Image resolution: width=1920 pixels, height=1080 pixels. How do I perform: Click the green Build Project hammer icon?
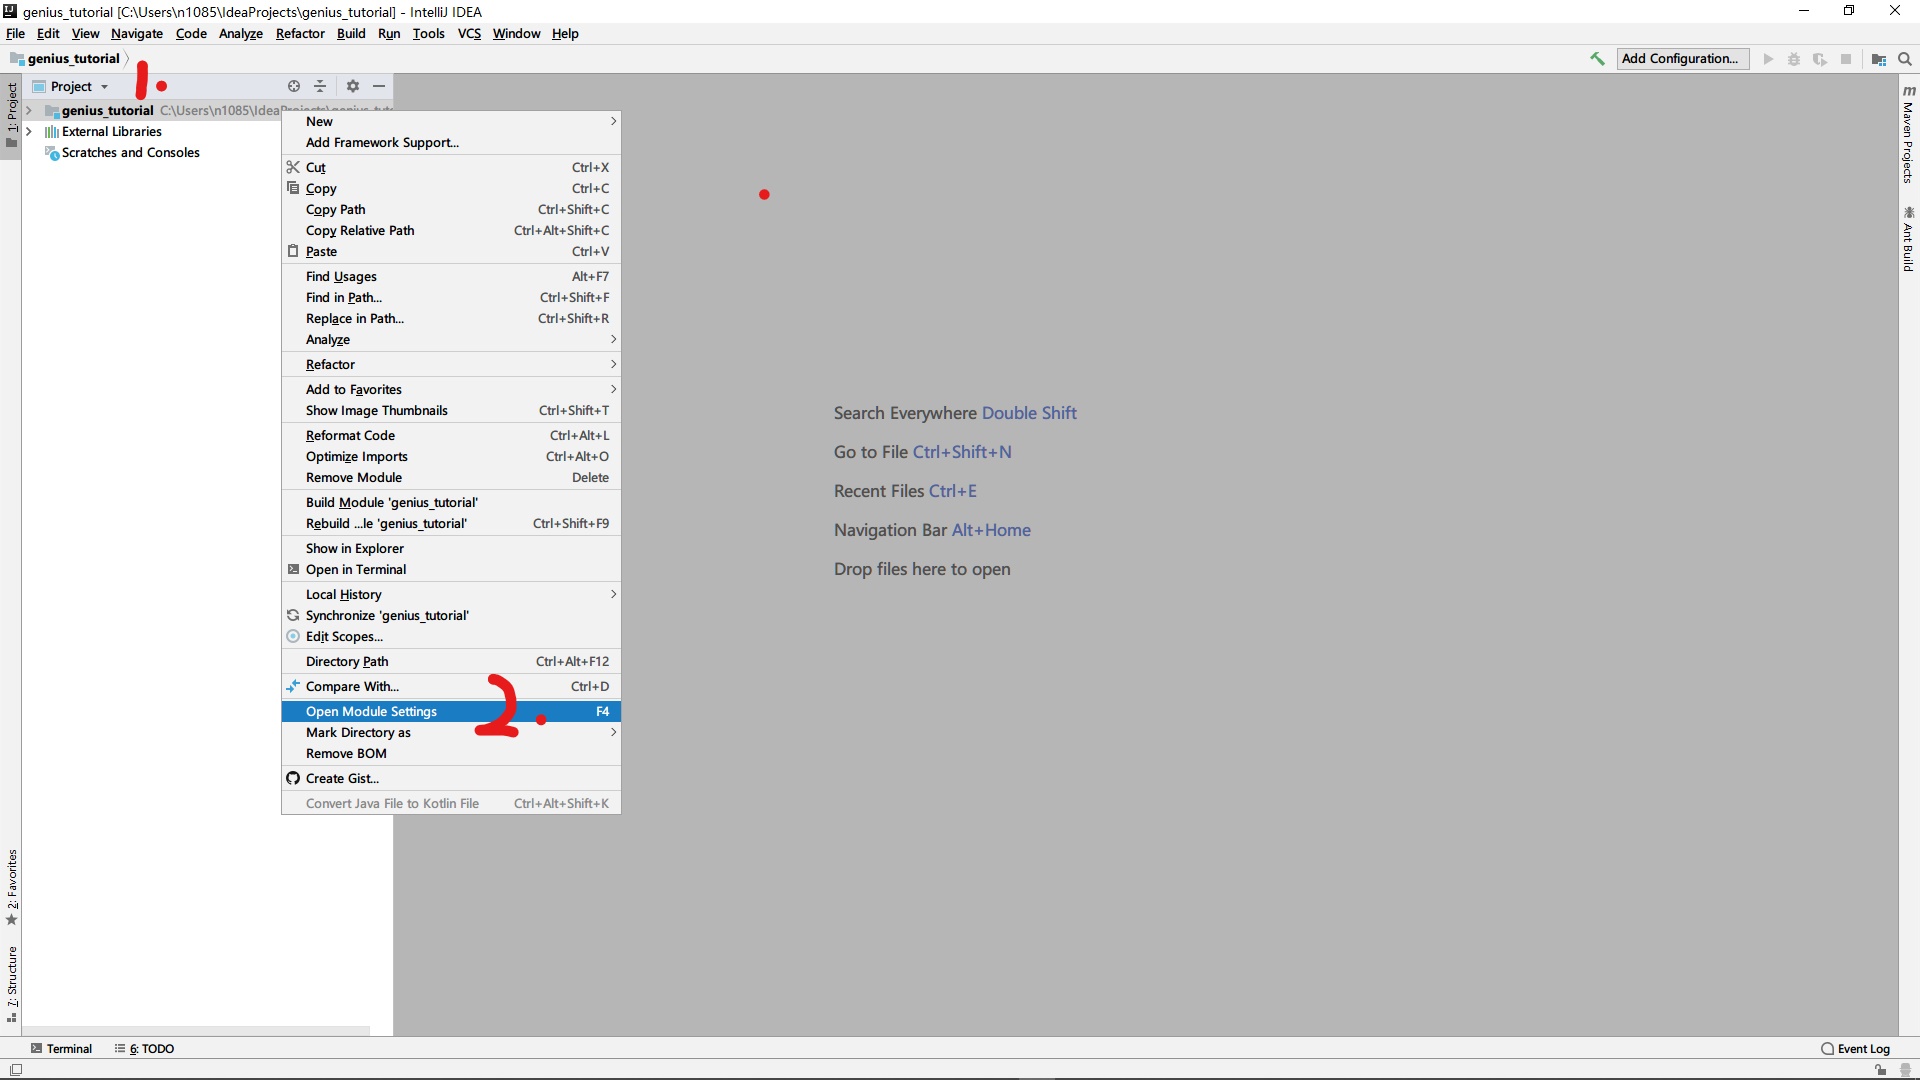[x=1597, y=59]
